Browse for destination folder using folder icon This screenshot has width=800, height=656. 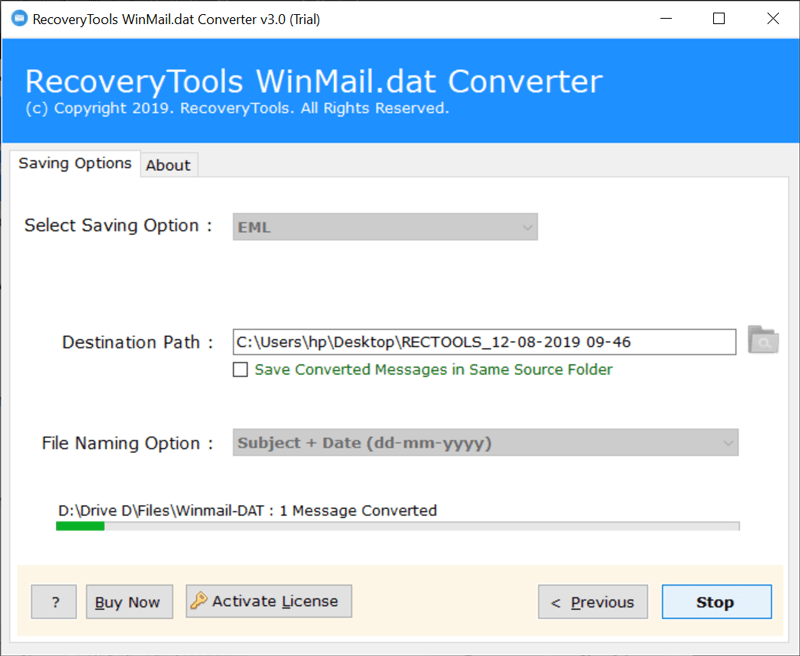click(x=762, y=341)
